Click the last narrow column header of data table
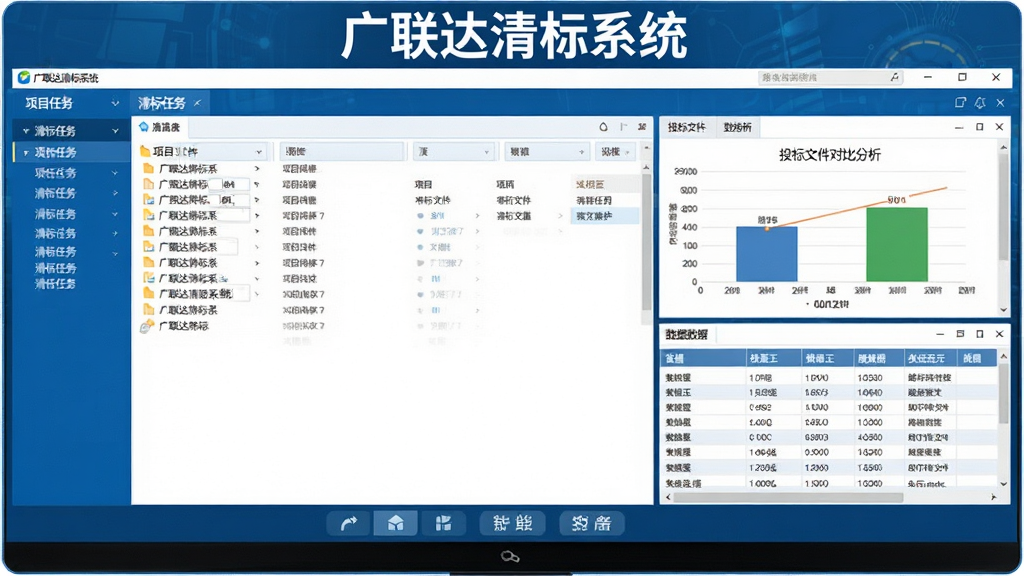1024x576 pixels. 976,359
